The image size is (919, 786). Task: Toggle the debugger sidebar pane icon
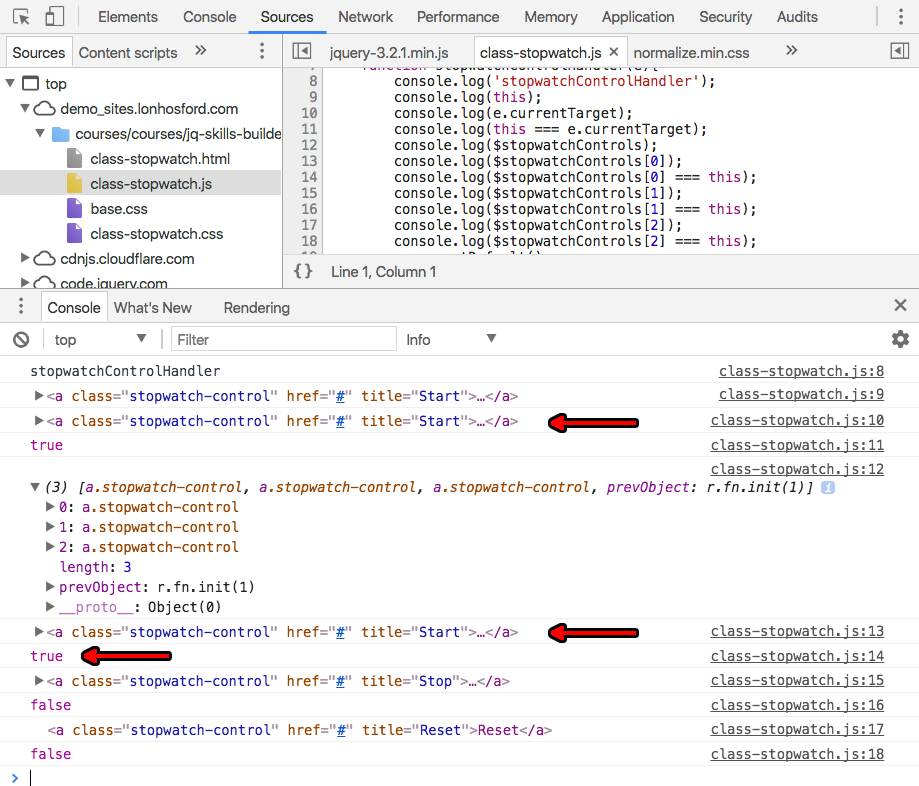point(900,51)
